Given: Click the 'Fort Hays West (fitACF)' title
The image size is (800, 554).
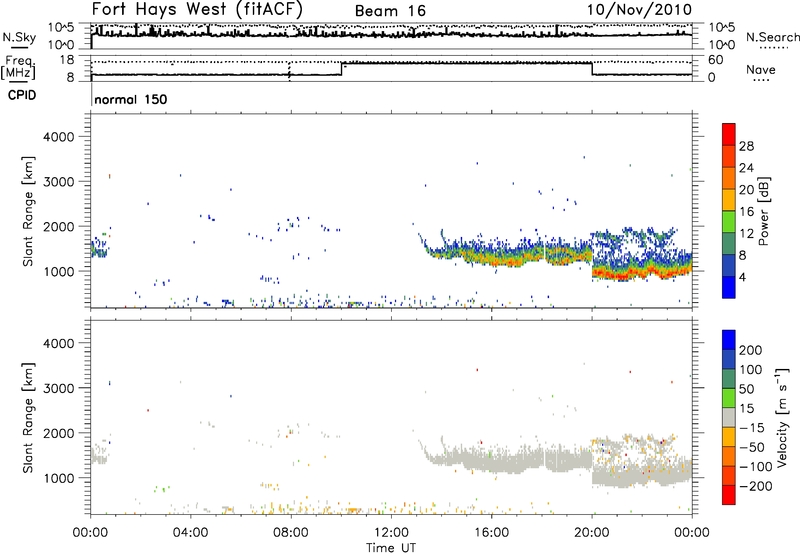Looking at the screenshot, I should click(x=197, y=9).
